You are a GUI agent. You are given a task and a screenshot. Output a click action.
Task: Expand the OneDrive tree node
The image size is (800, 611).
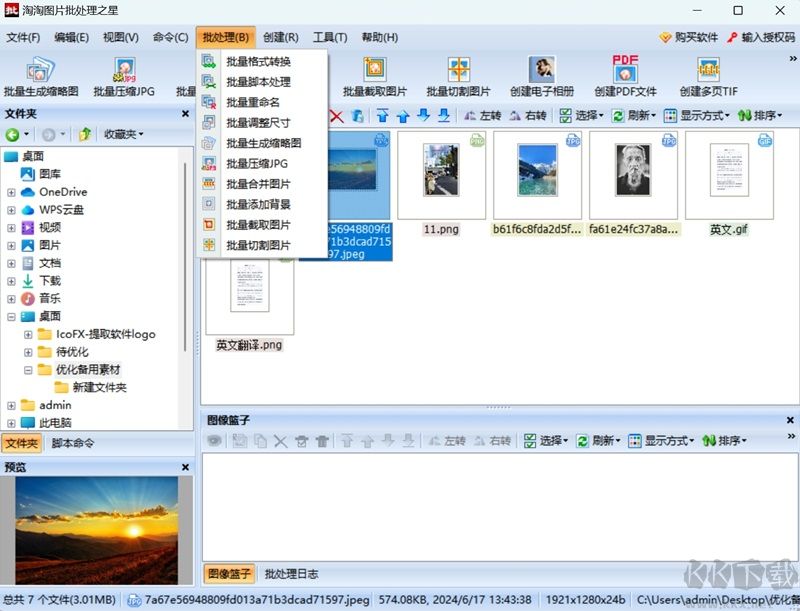click(11, 192)
